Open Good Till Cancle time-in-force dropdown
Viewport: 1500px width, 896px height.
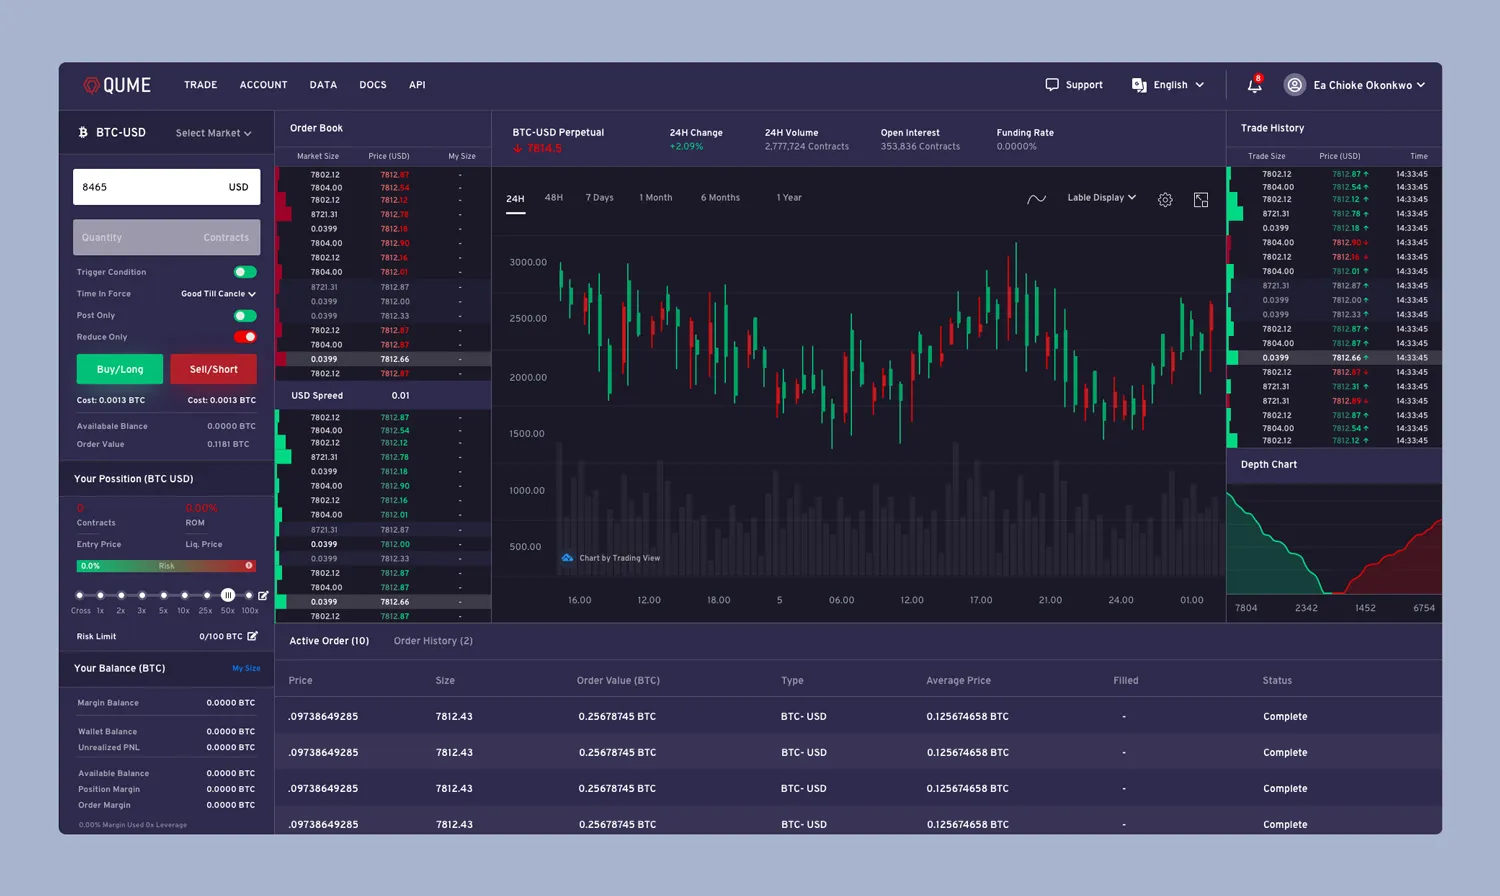(x=218, y=294)
